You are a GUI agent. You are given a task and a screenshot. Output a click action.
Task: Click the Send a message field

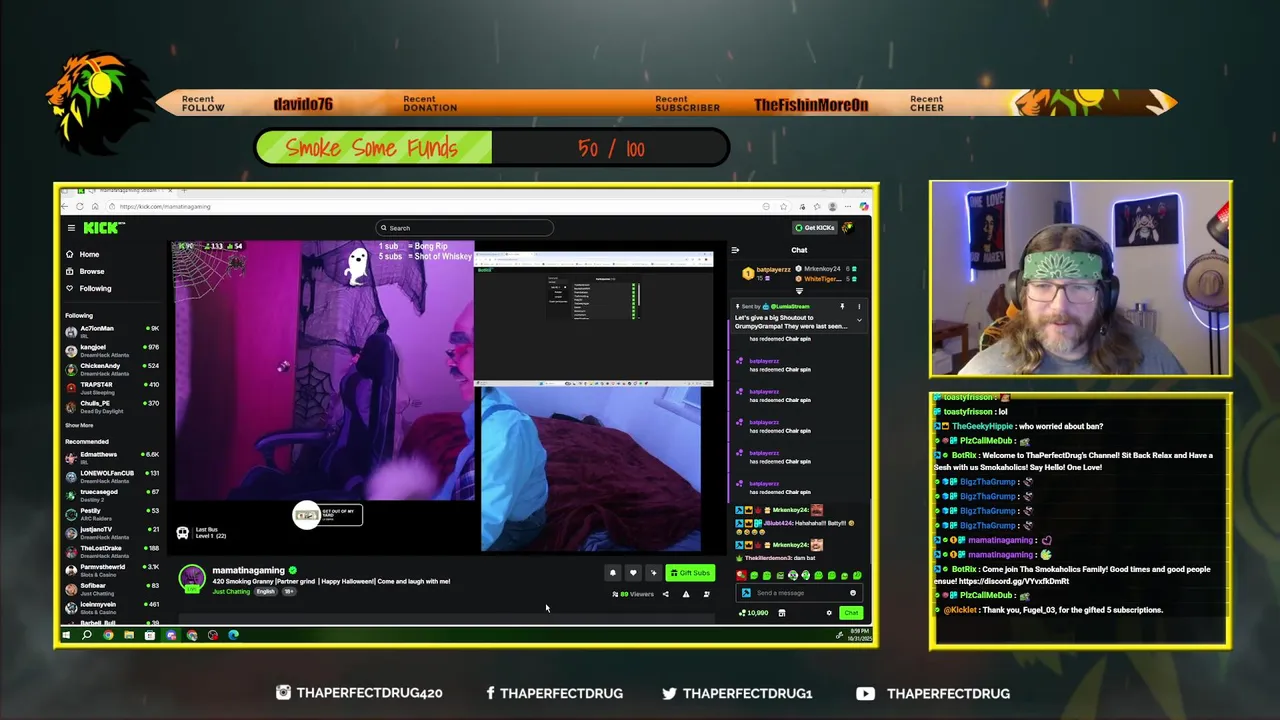coord(799,593)
